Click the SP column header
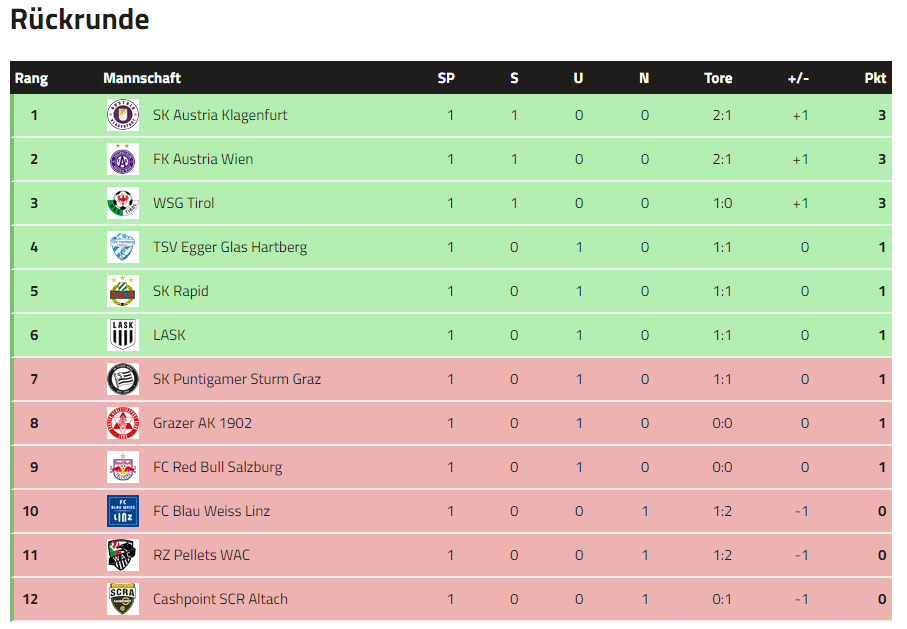The image size is (907, 629). [x=446, y=78]
